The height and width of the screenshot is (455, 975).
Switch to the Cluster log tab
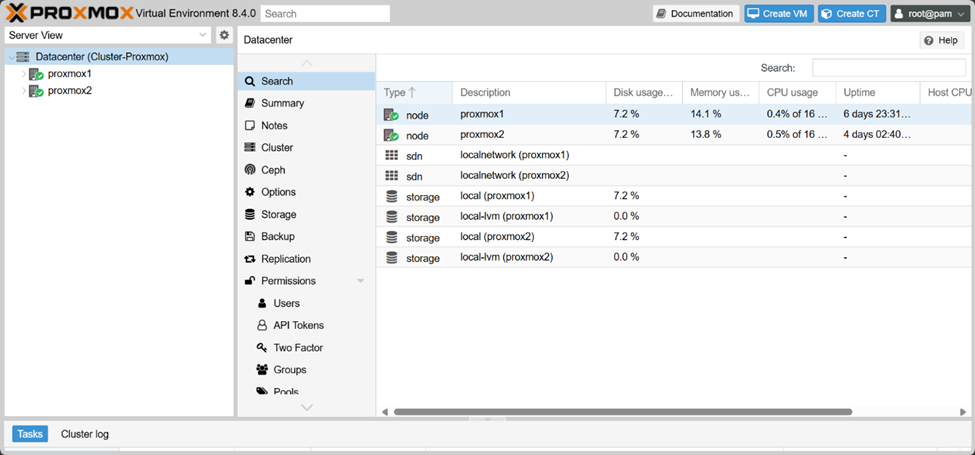(85, 434)
